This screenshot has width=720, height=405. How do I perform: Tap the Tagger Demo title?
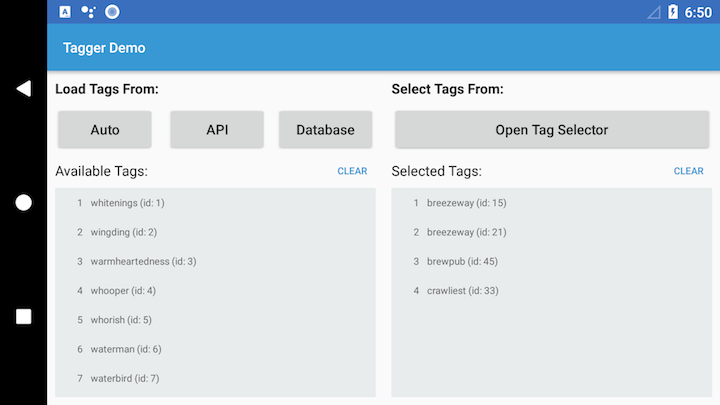(104, 48)
